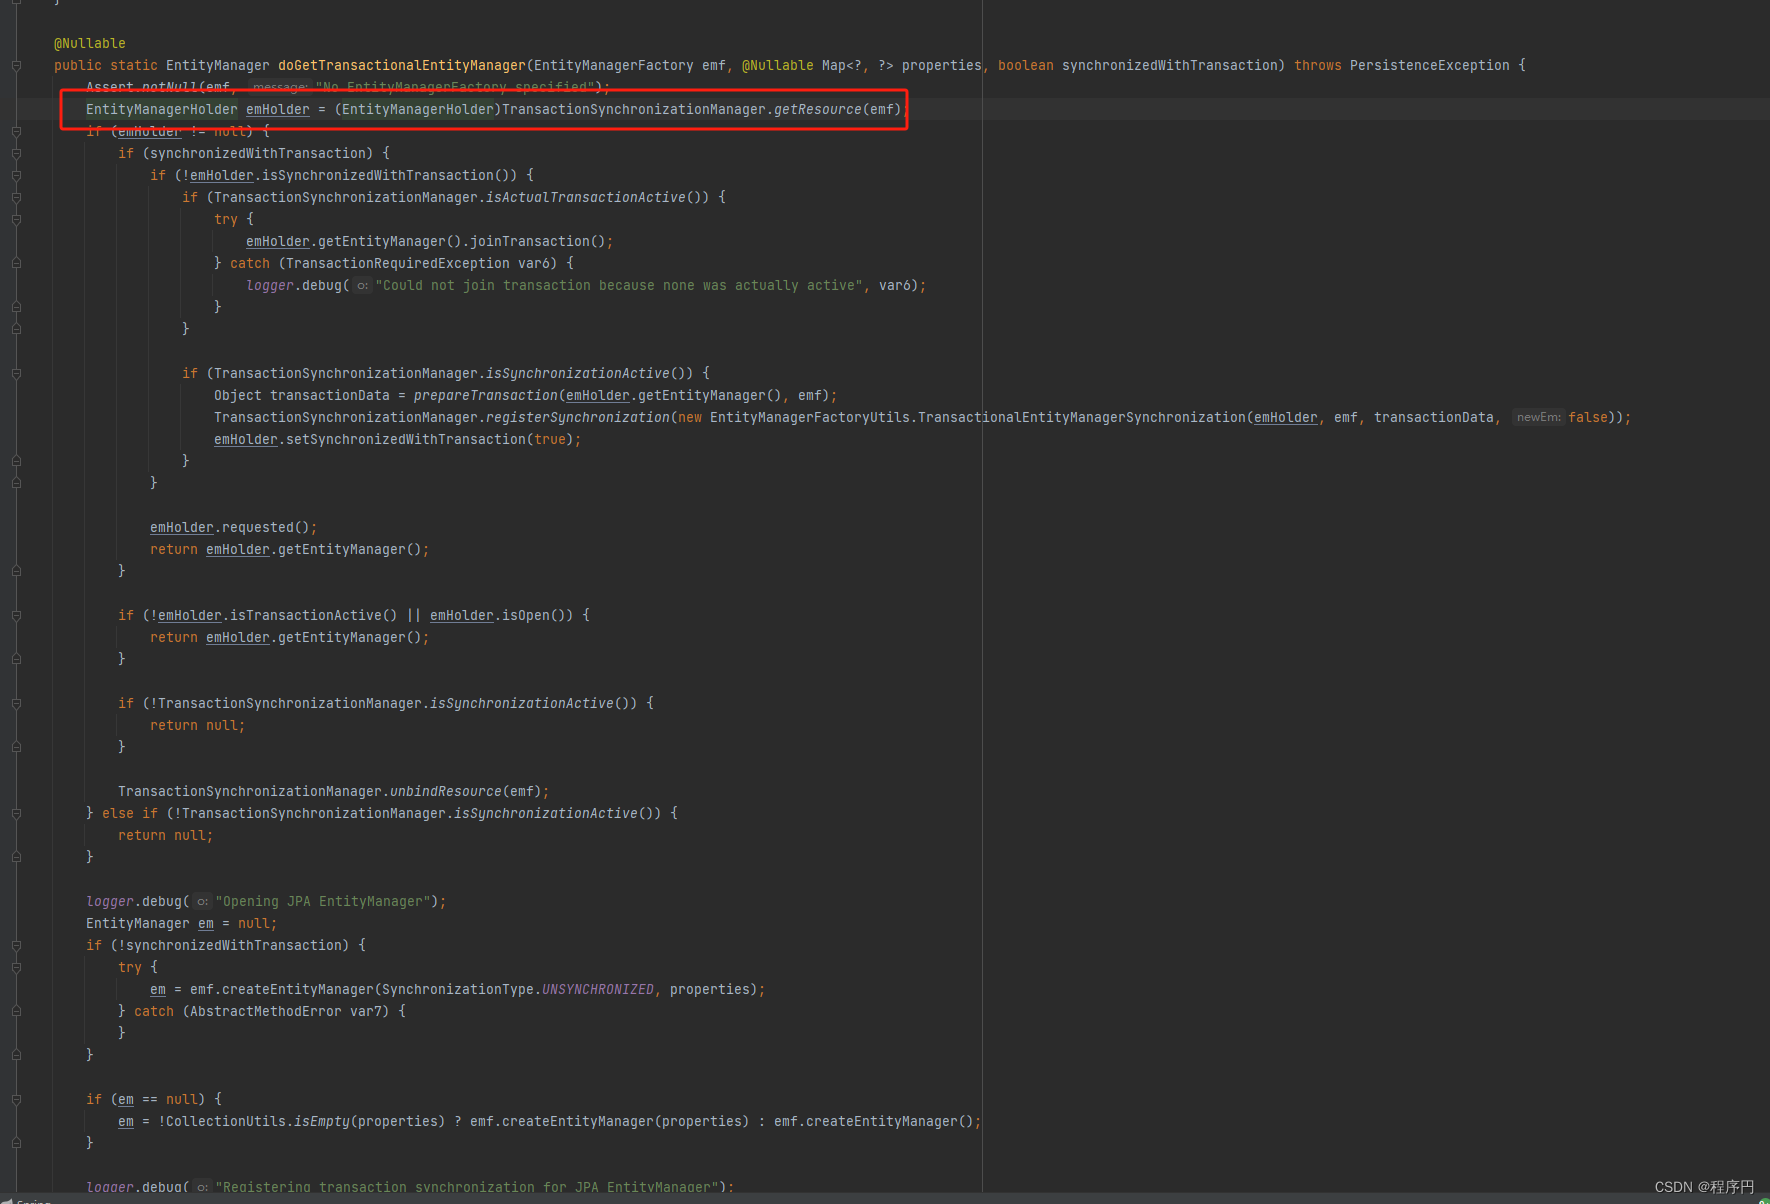Click the gutter marker next to EntityManager em = null line
The height and width of the screenshot is (1204, 1770).
(15, 923)
